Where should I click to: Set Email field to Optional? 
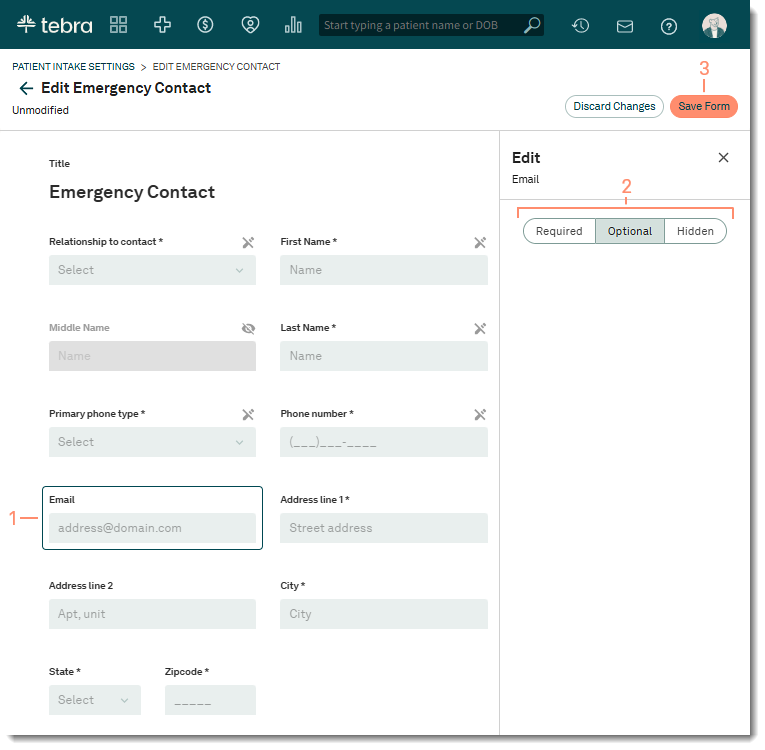(629, 231)
